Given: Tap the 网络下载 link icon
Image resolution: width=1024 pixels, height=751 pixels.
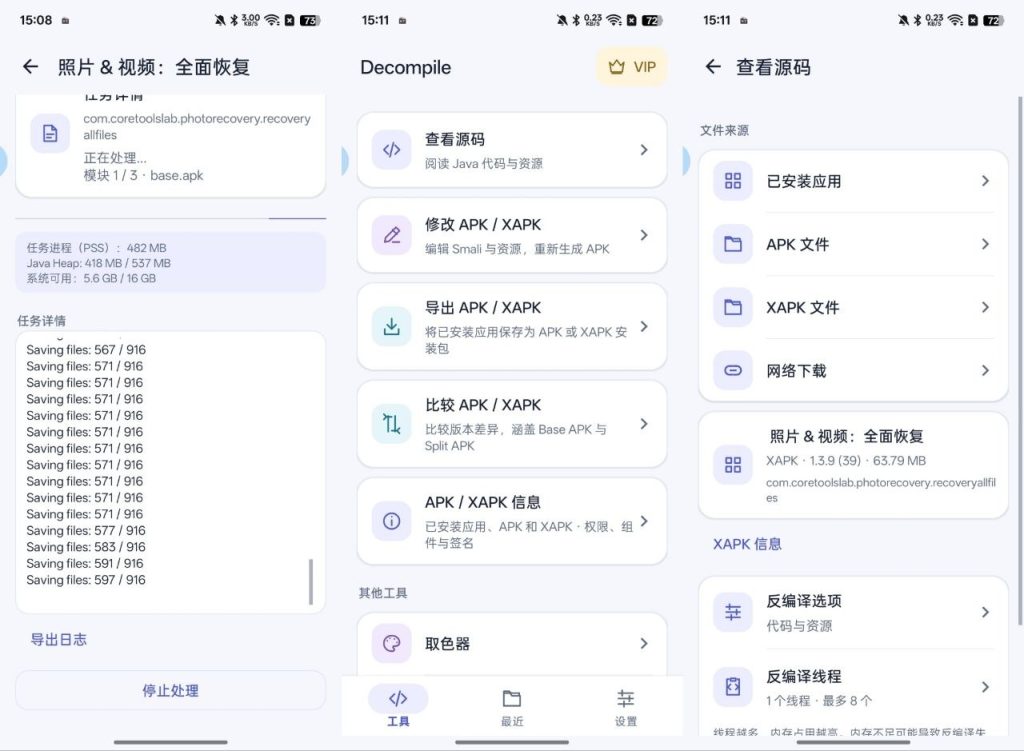Looking at the screenshot, I should tap(733, 371).
